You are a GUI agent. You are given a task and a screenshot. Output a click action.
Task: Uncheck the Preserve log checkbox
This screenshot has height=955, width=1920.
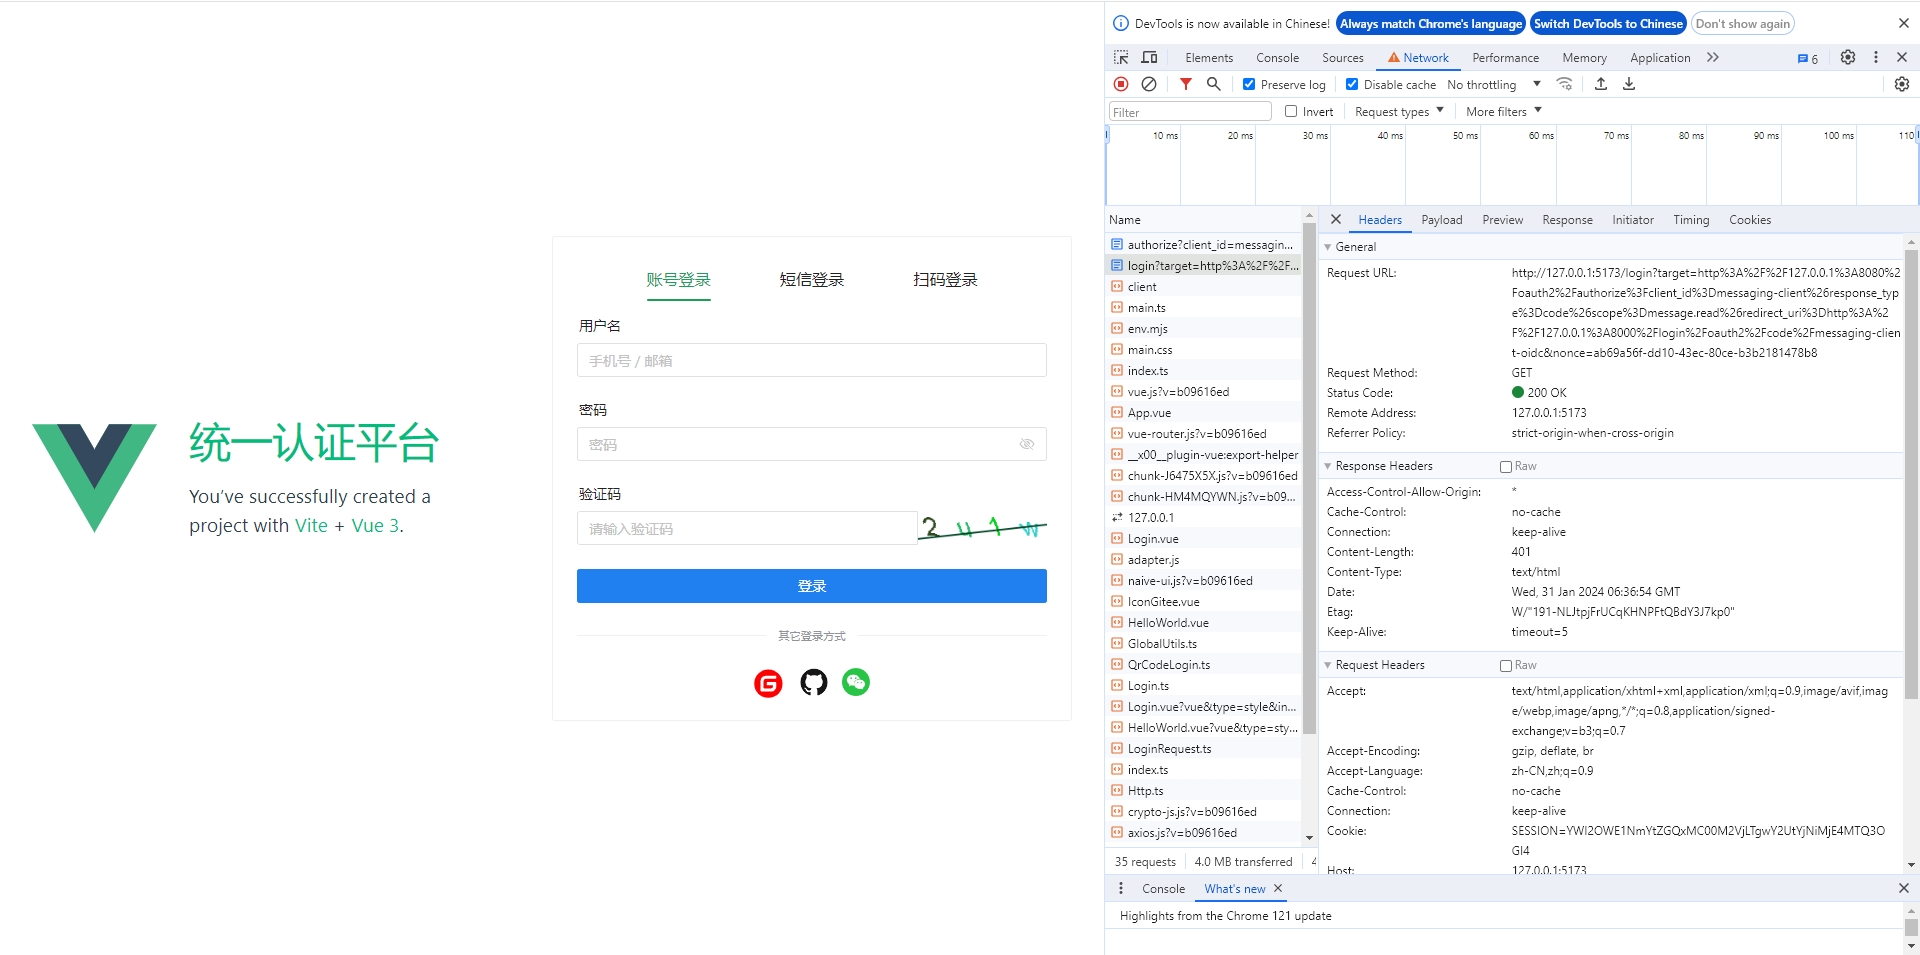coord(1249,85)
